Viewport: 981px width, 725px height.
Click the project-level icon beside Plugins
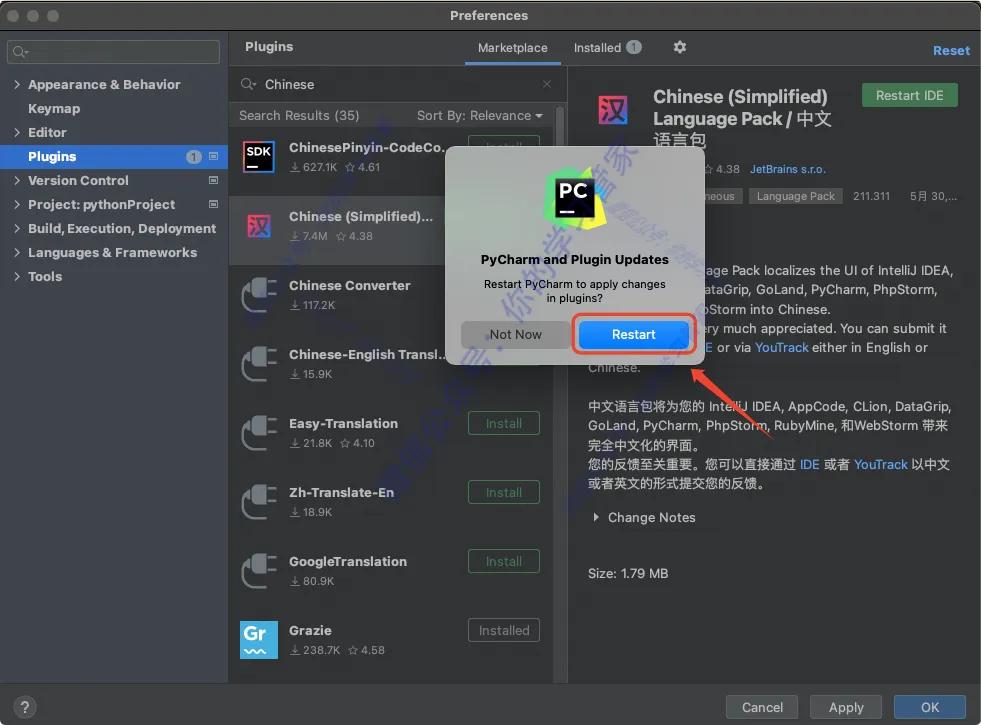213,156
